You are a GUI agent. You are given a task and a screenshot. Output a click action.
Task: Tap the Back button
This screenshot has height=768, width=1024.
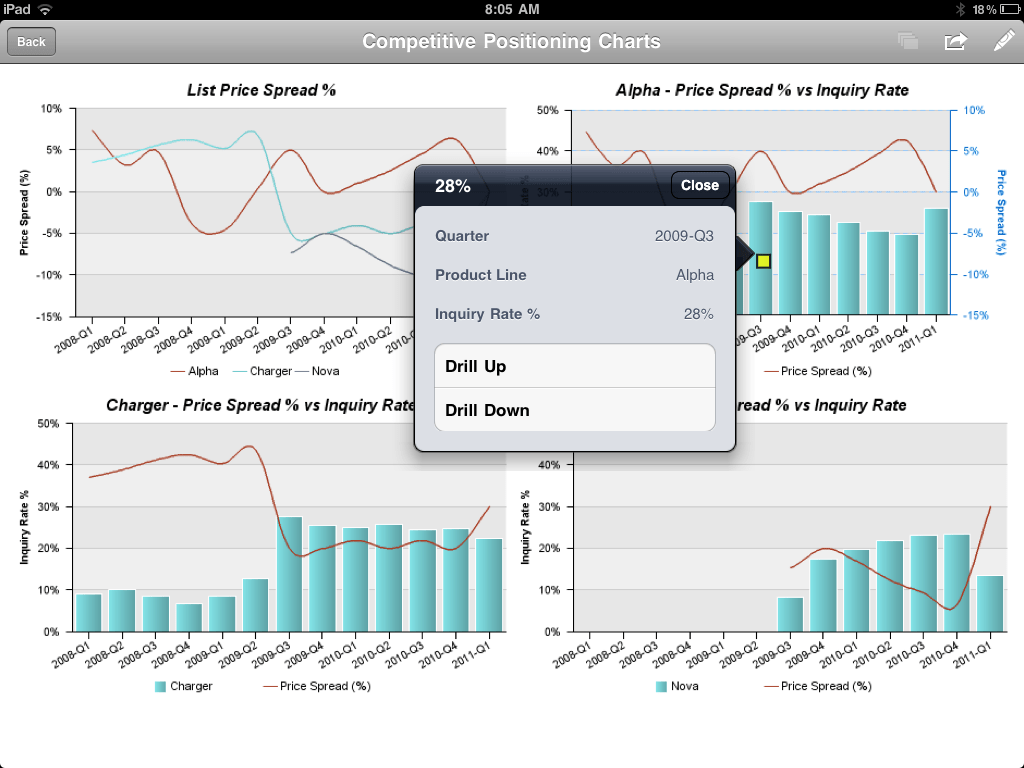[x=30, y=41]
